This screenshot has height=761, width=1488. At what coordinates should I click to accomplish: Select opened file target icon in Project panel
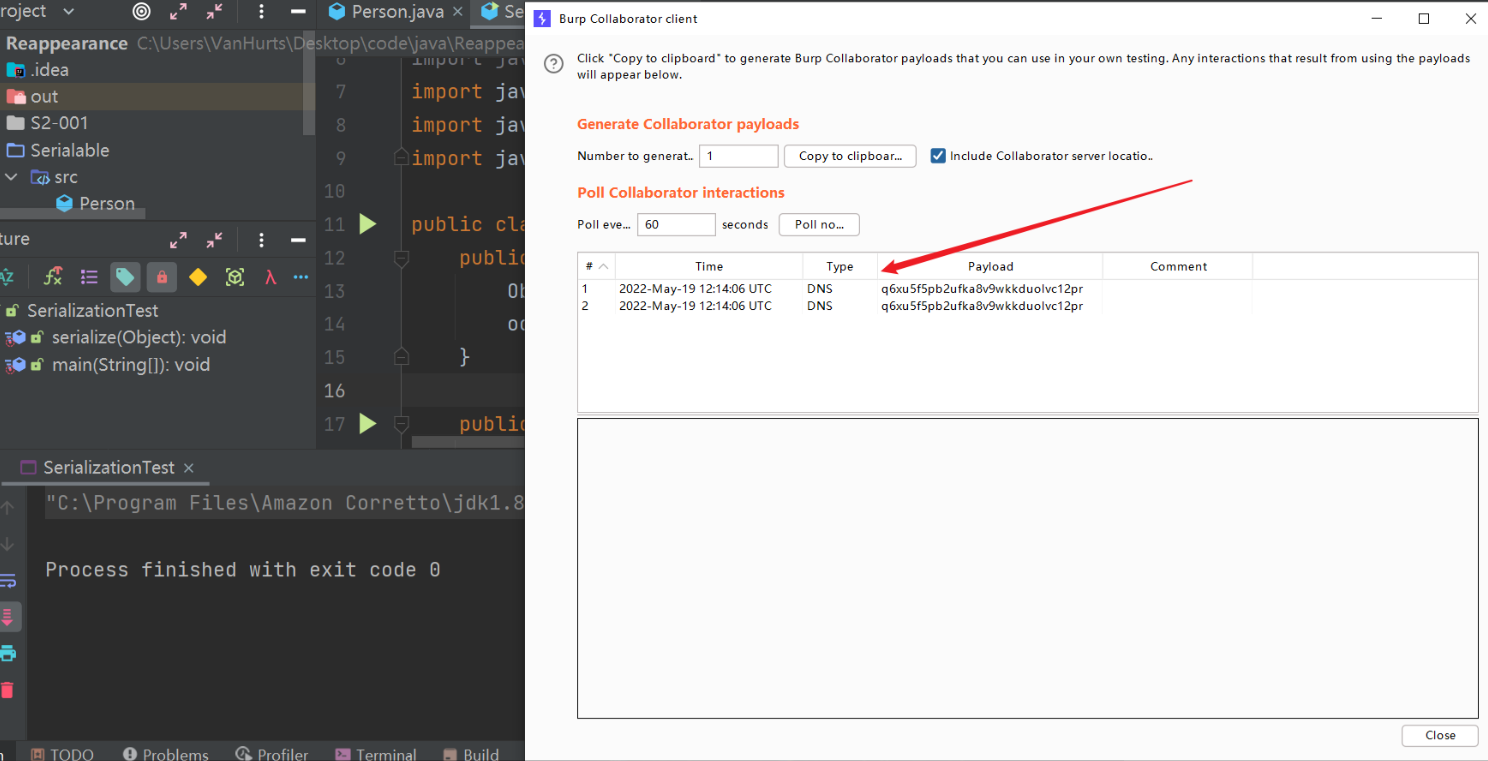pos(142,12)
